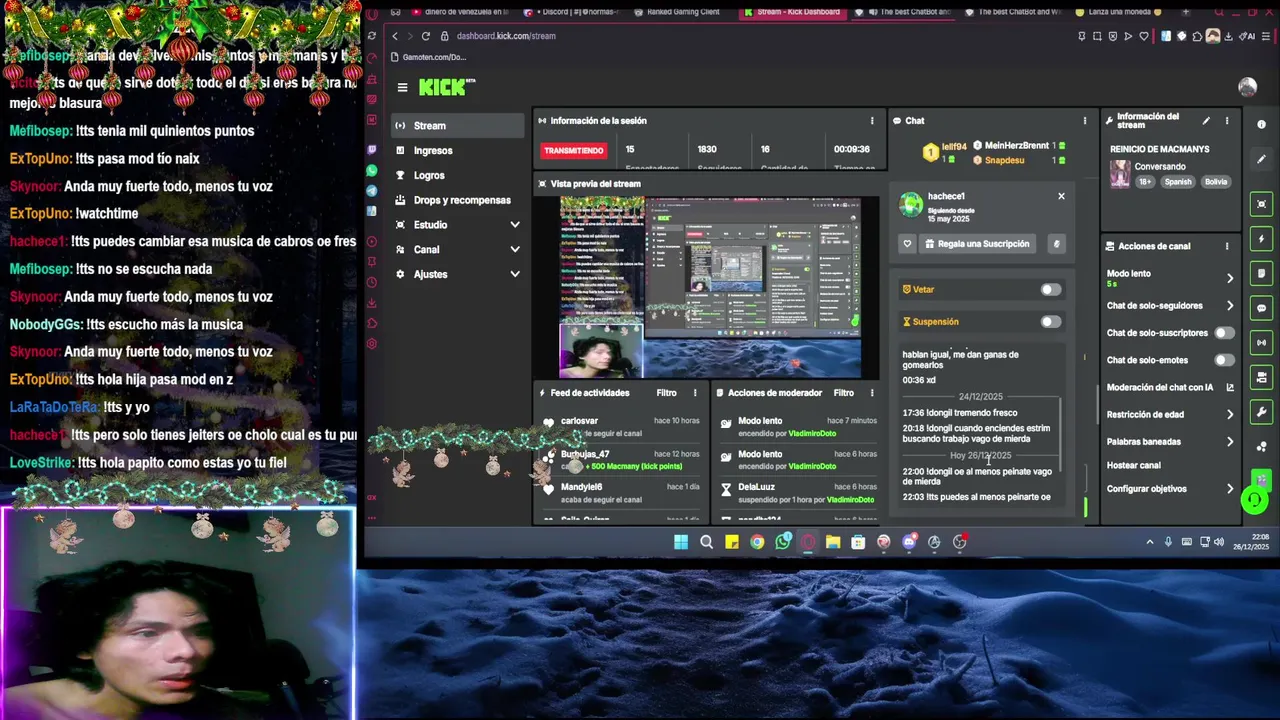Open the Kick hamburger menu
This screenshot has height=720, width=1280.
(402, 87)
